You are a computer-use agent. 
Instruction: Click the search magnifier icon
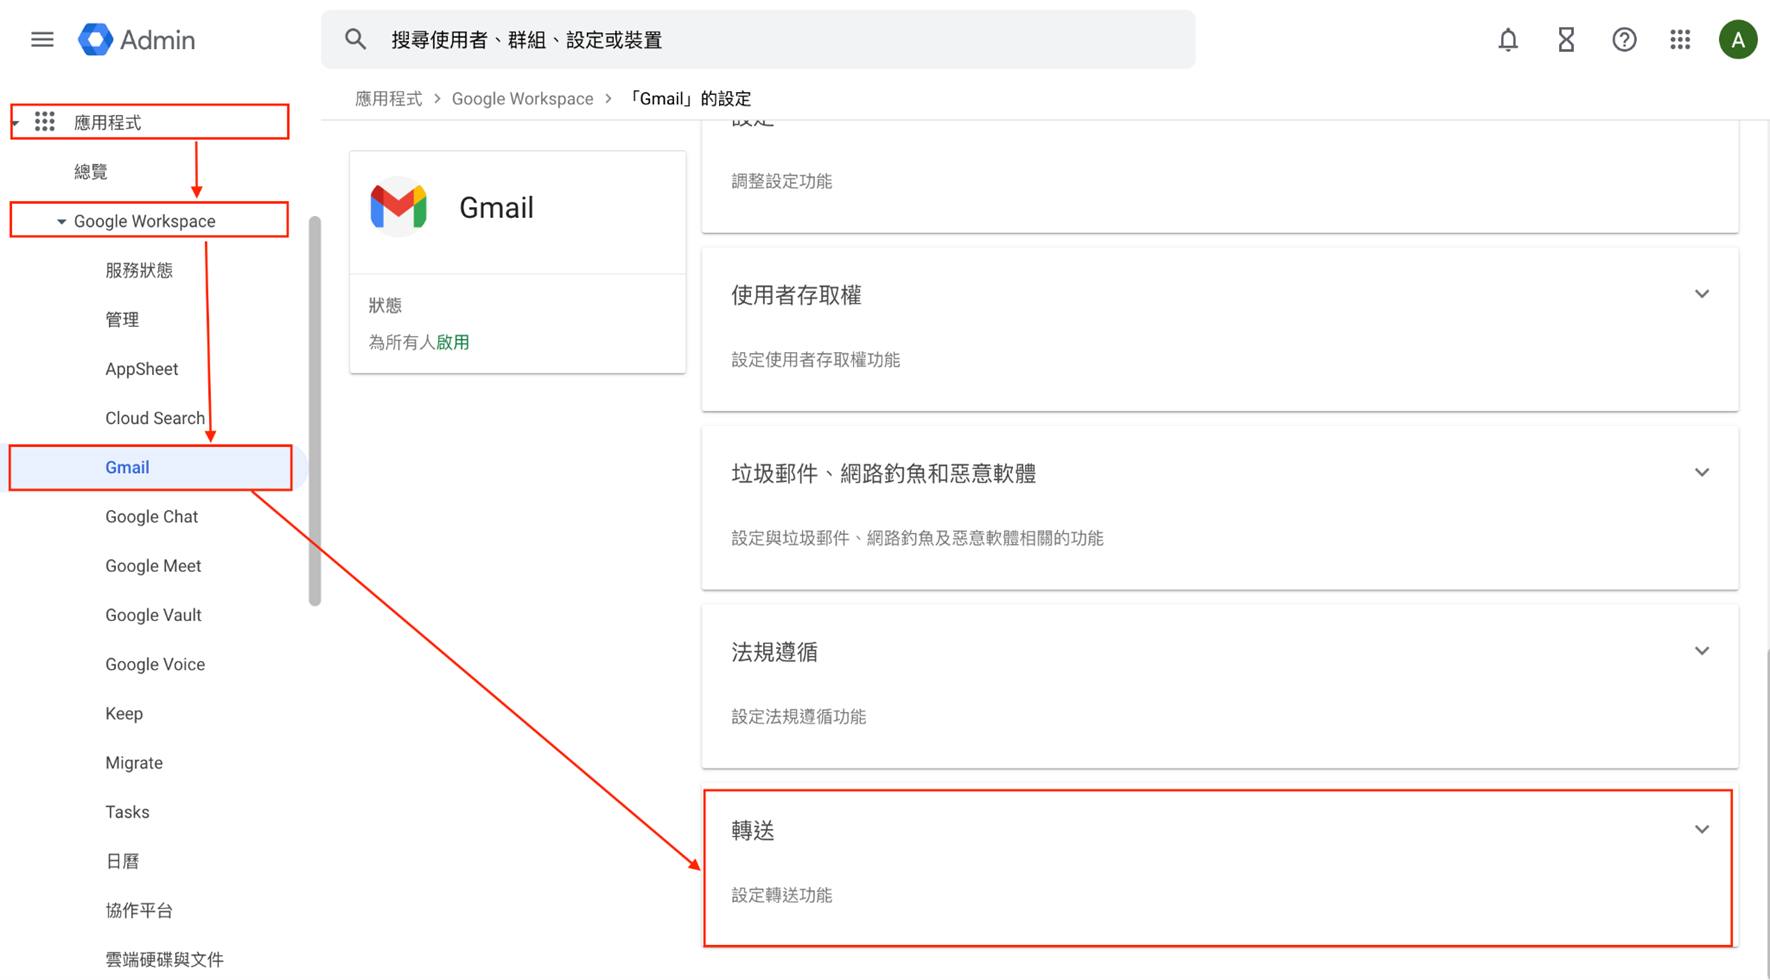355,40
